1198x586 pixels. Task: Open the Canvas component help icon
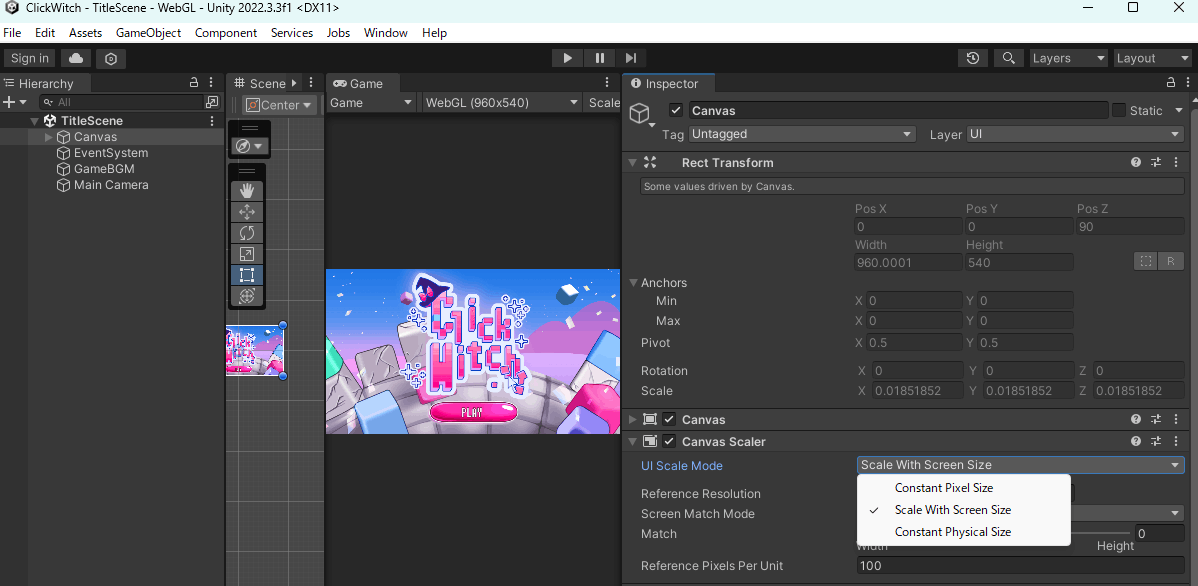click(1136, 419)
